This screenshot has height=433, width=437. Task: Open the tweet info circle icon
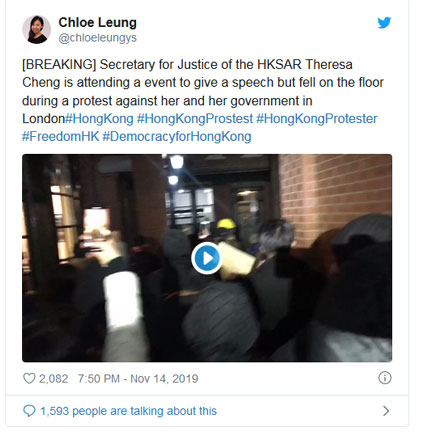point(385,378)
